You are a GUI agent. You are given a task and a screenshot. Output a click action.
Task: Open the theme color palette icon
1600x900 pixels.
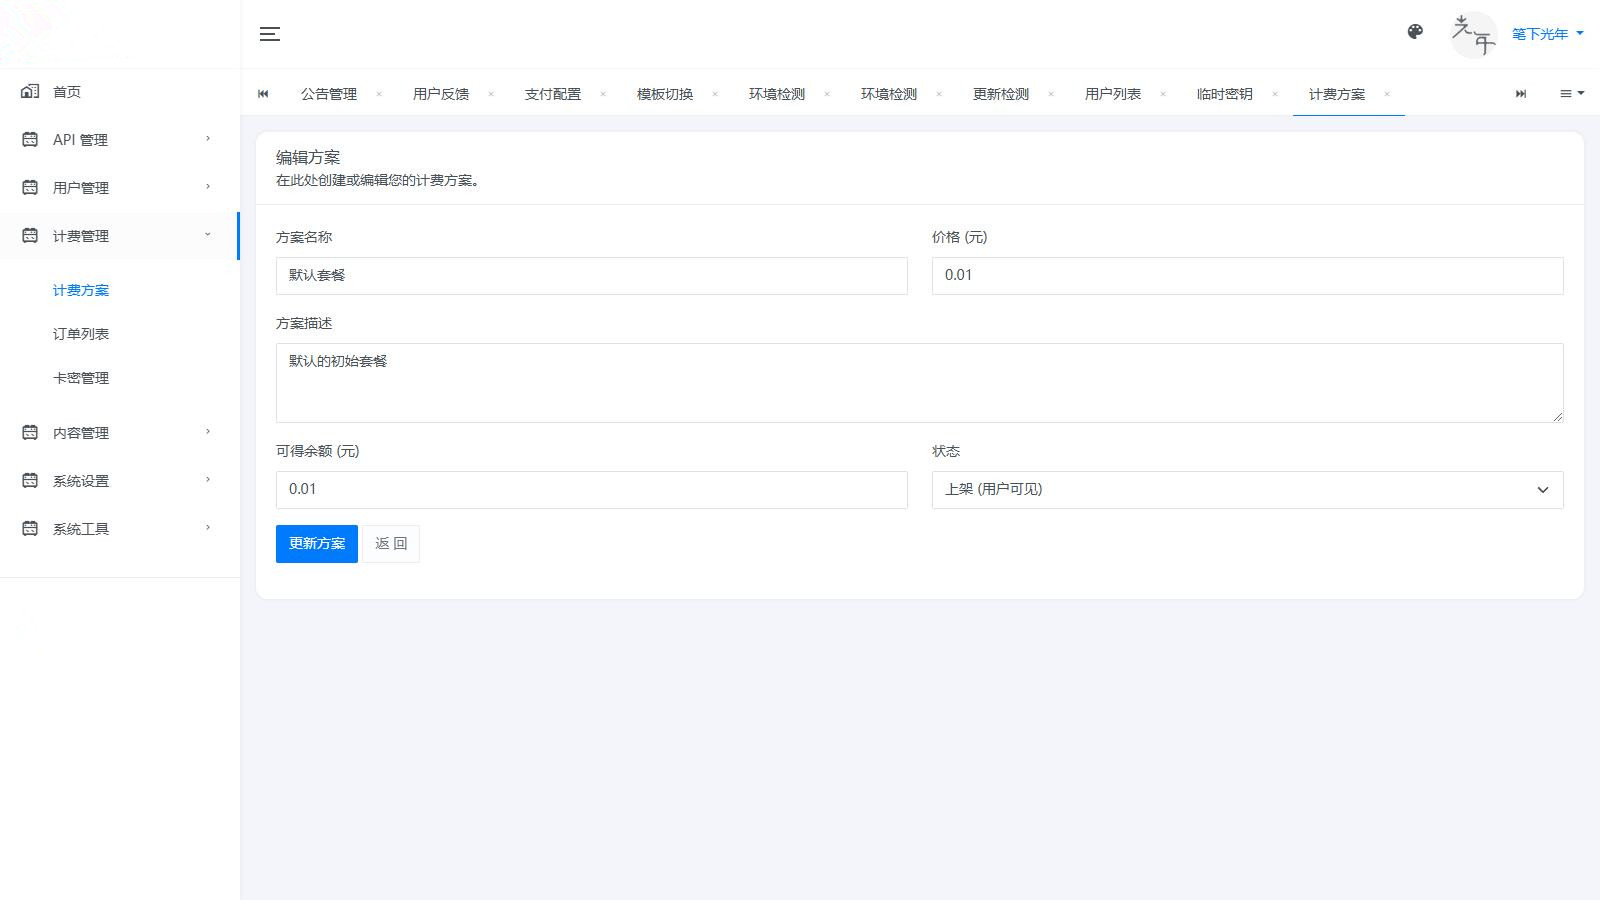pyautogui.click(x=1415, y=32)
